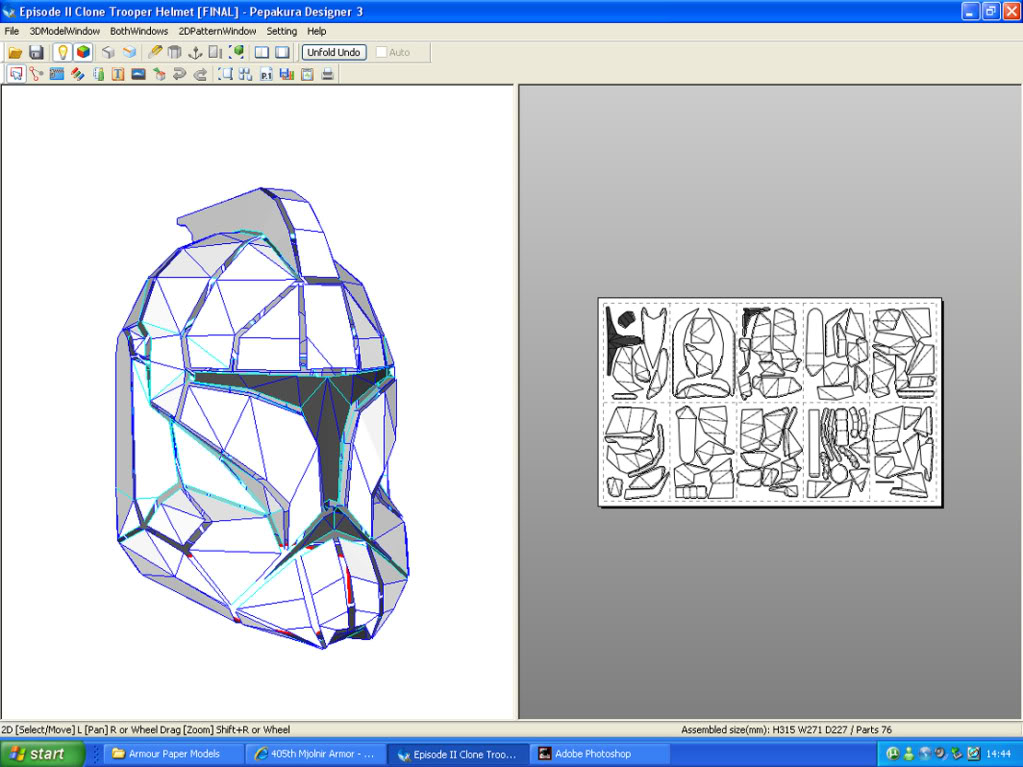Click the Open file folder icon

(x=15, y=52)
